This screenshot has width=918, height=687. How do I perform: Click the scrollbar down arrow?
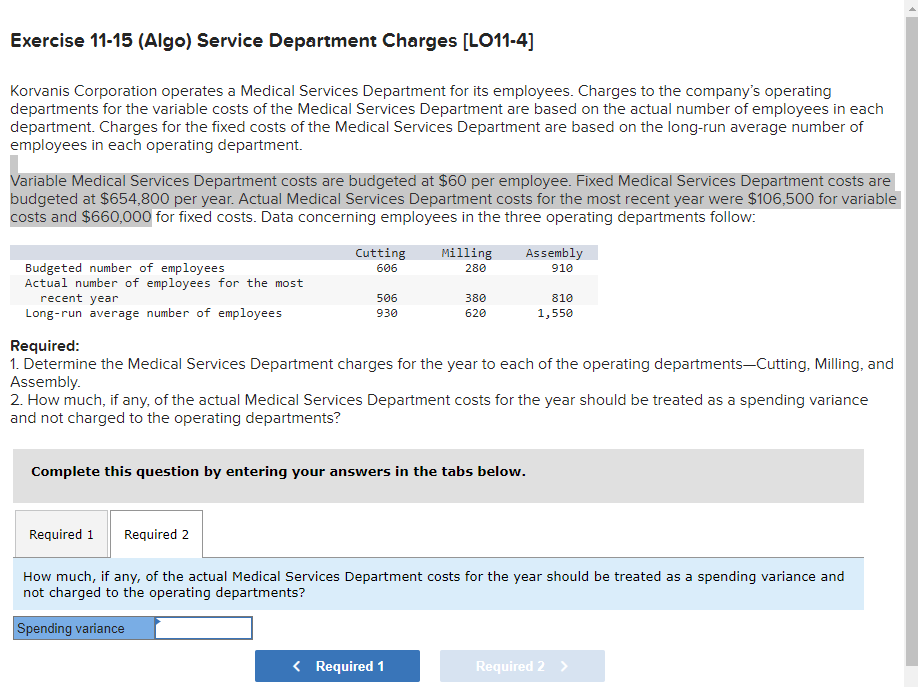point(911,679)
